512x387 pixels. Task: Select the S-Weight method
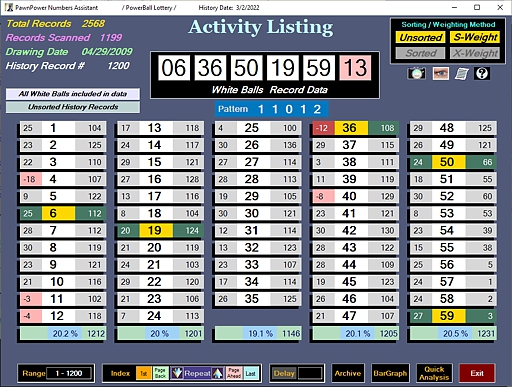[x=475, y=37]
